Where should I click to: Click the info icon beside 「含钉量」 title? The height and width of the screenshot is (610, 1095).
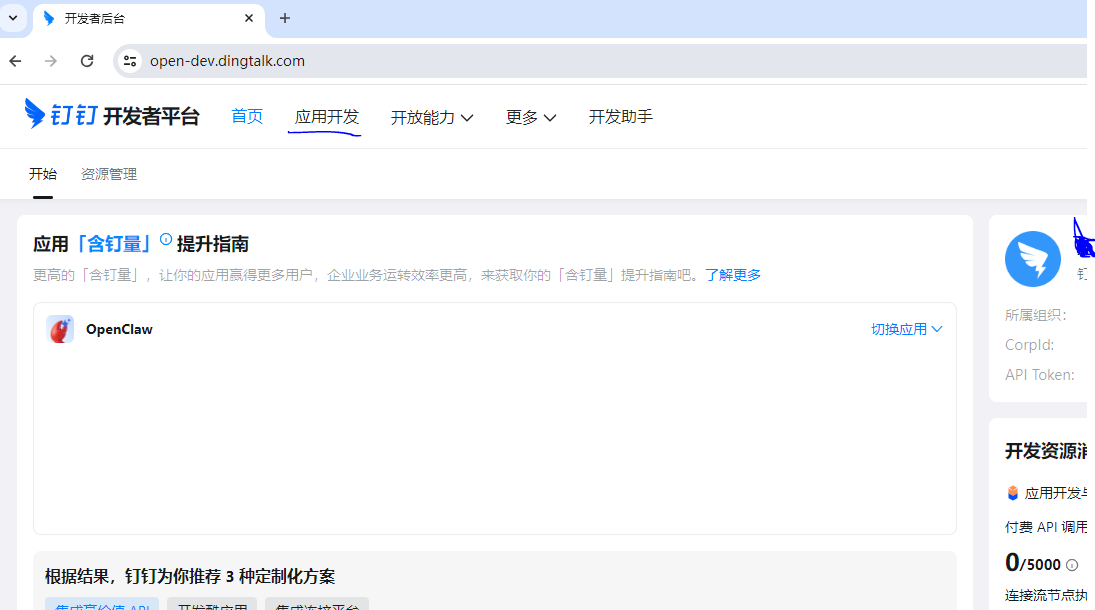coord(166,238)
